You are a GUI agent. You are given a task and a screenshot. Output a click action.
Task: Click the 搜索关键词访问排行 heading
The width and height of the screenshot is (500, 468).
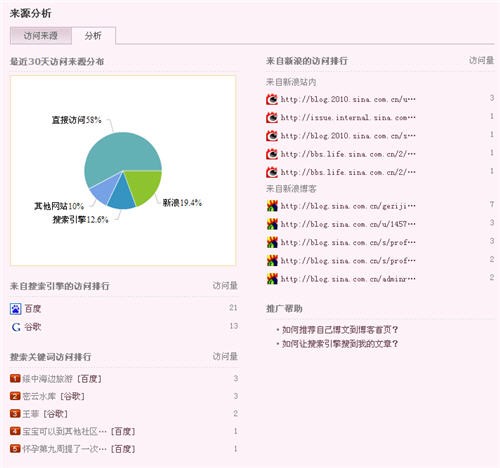click(x=50, y=357)
